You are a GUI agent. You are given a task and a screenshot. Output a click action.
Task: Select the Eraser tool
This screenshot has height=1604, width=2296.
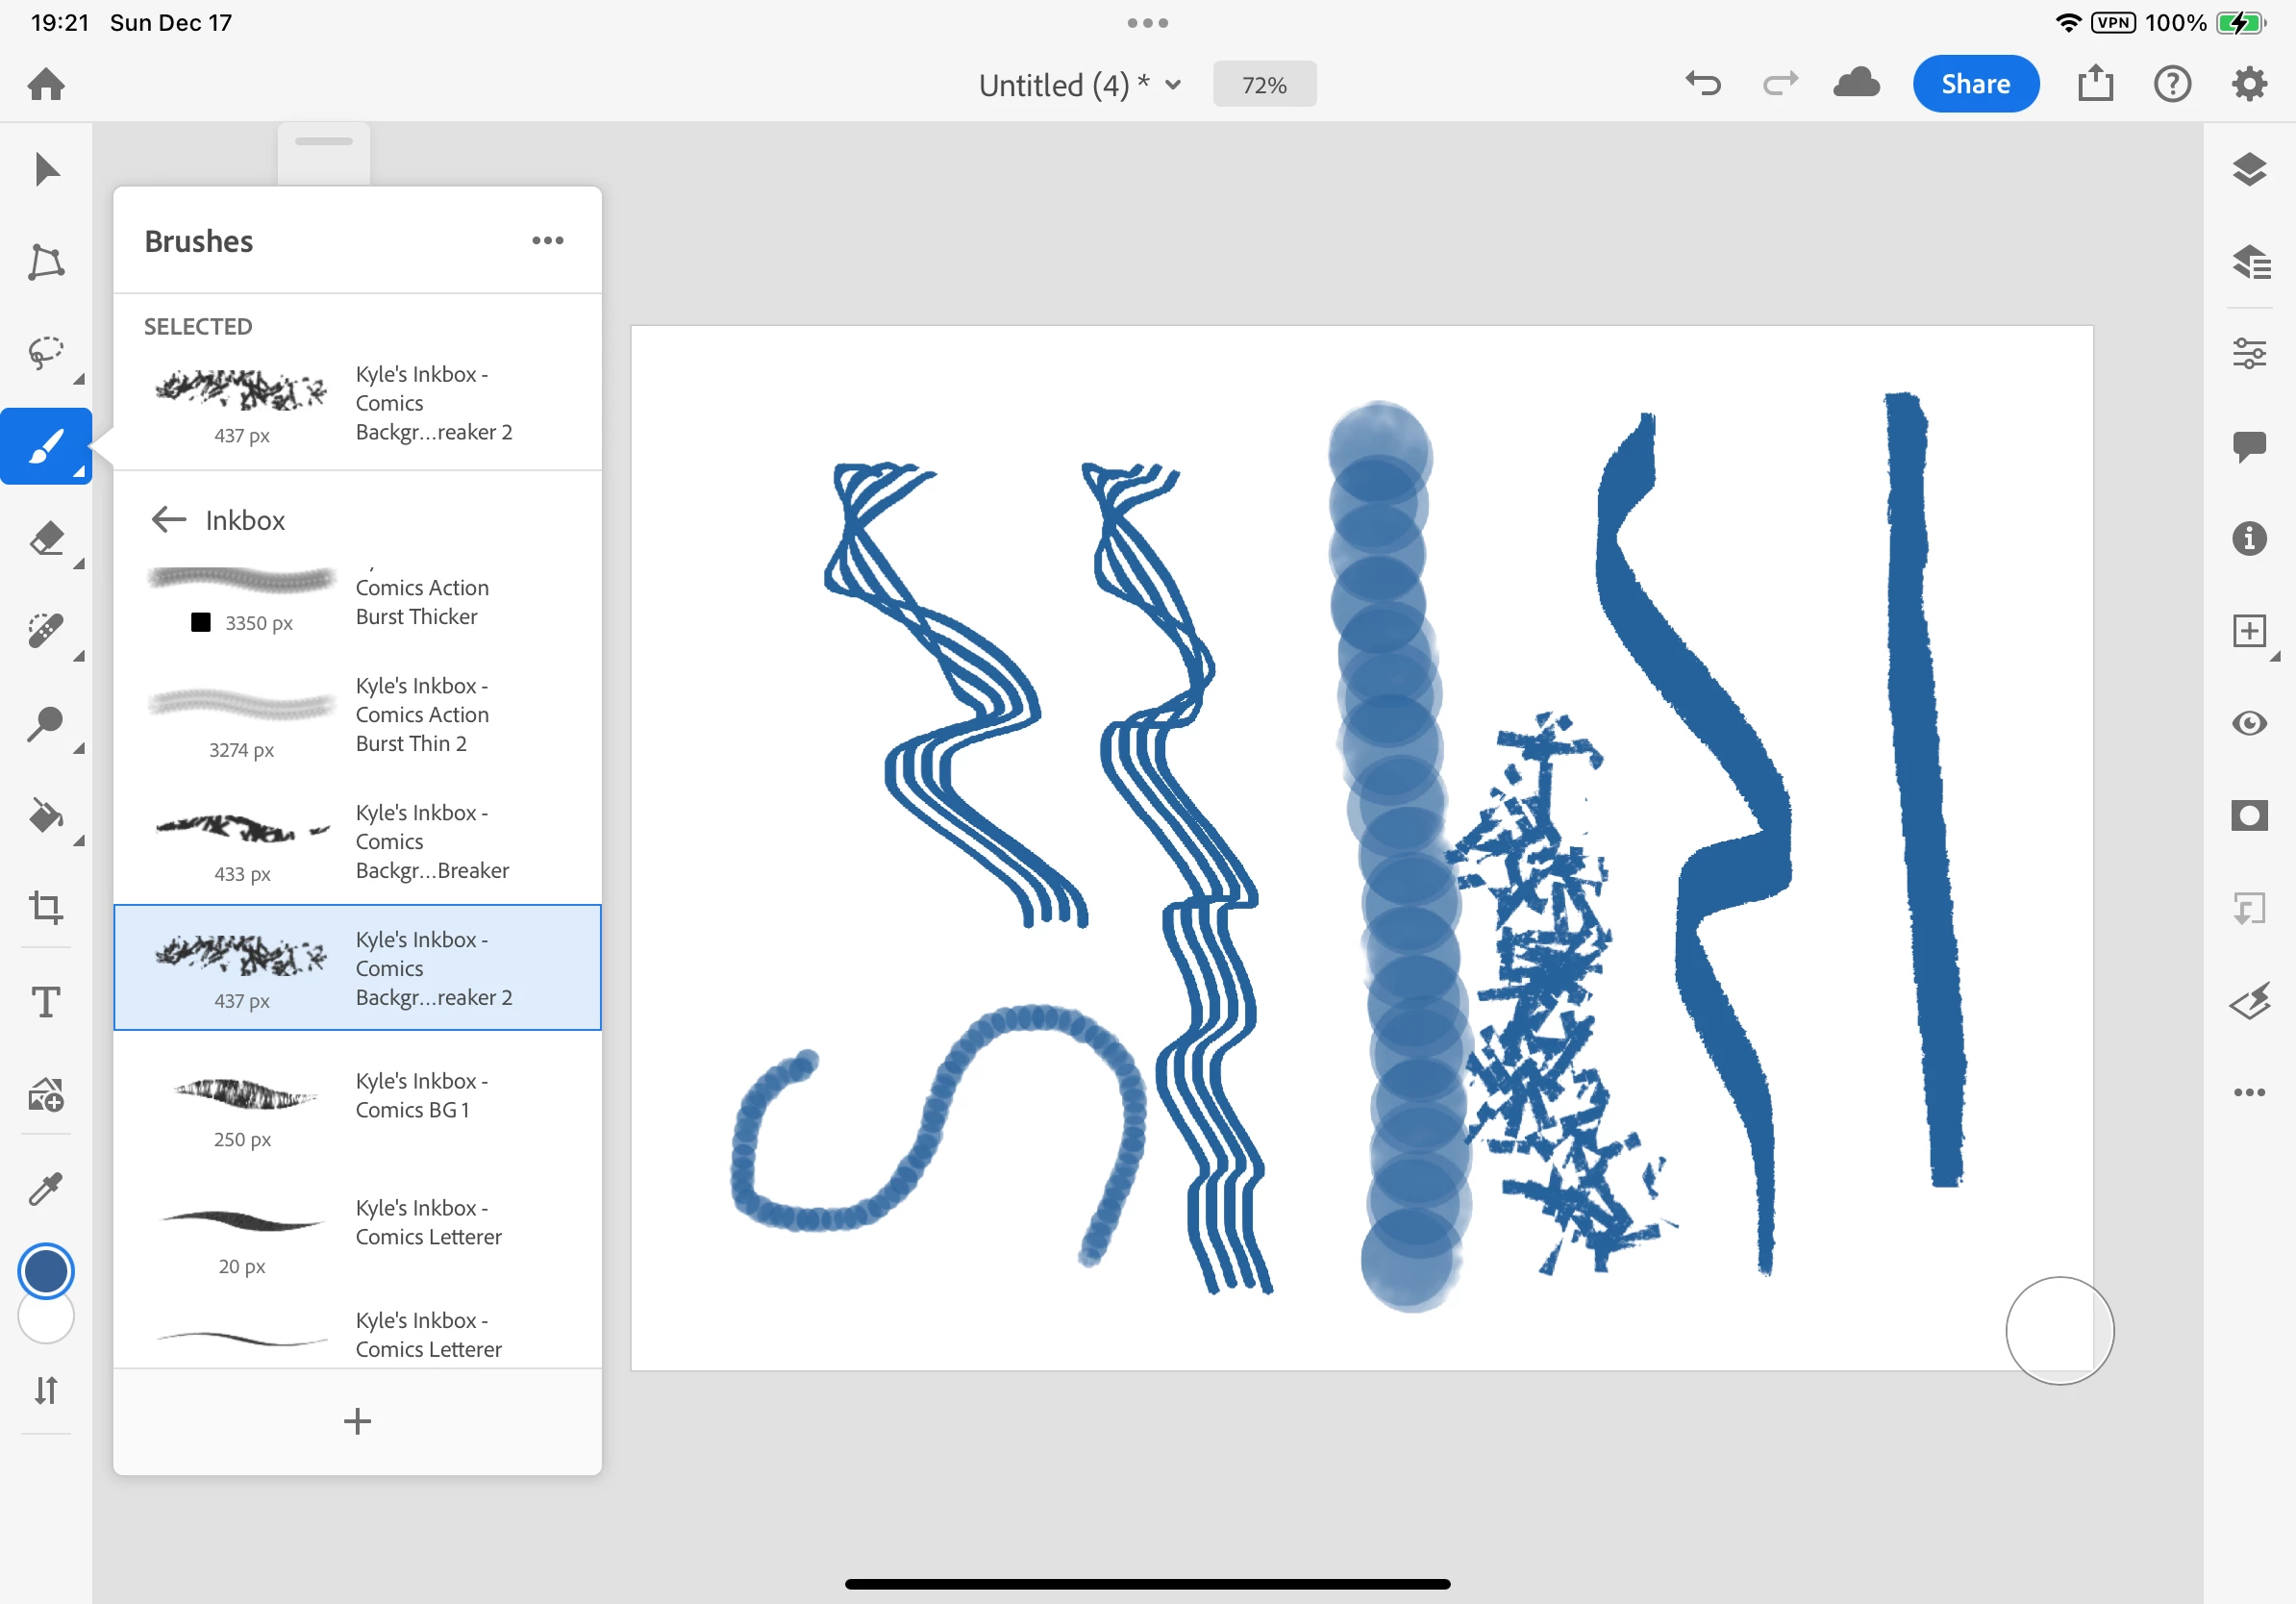(x=46, y=538)
